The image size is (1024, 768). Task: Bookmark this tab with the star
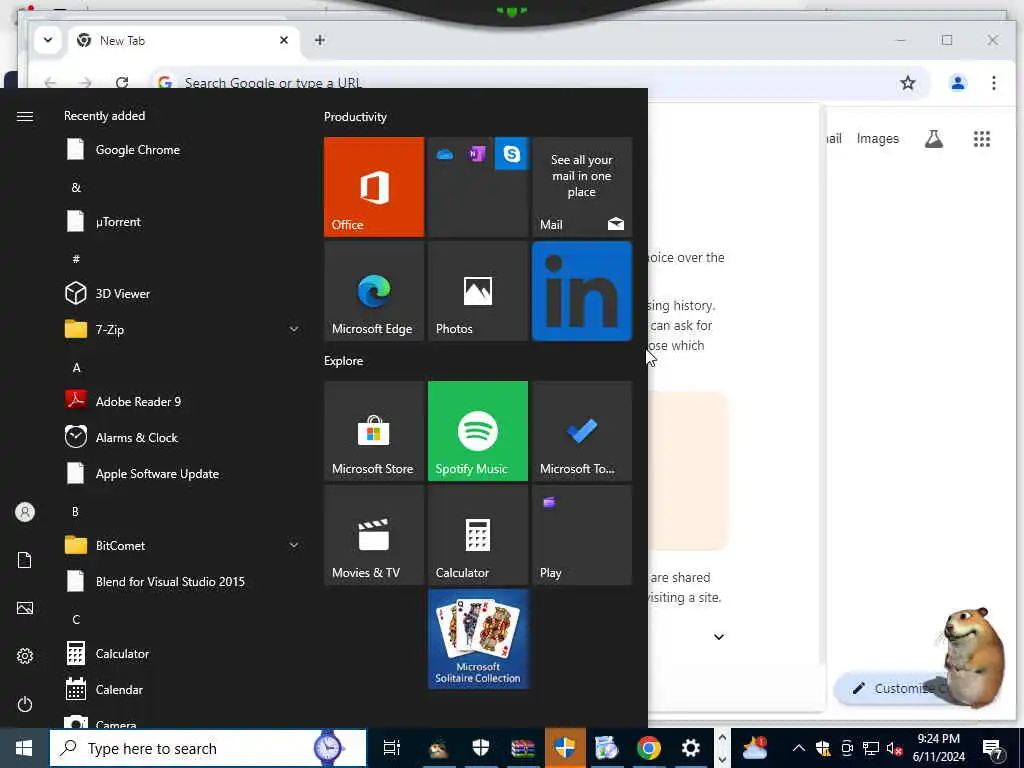coord(908,83)
